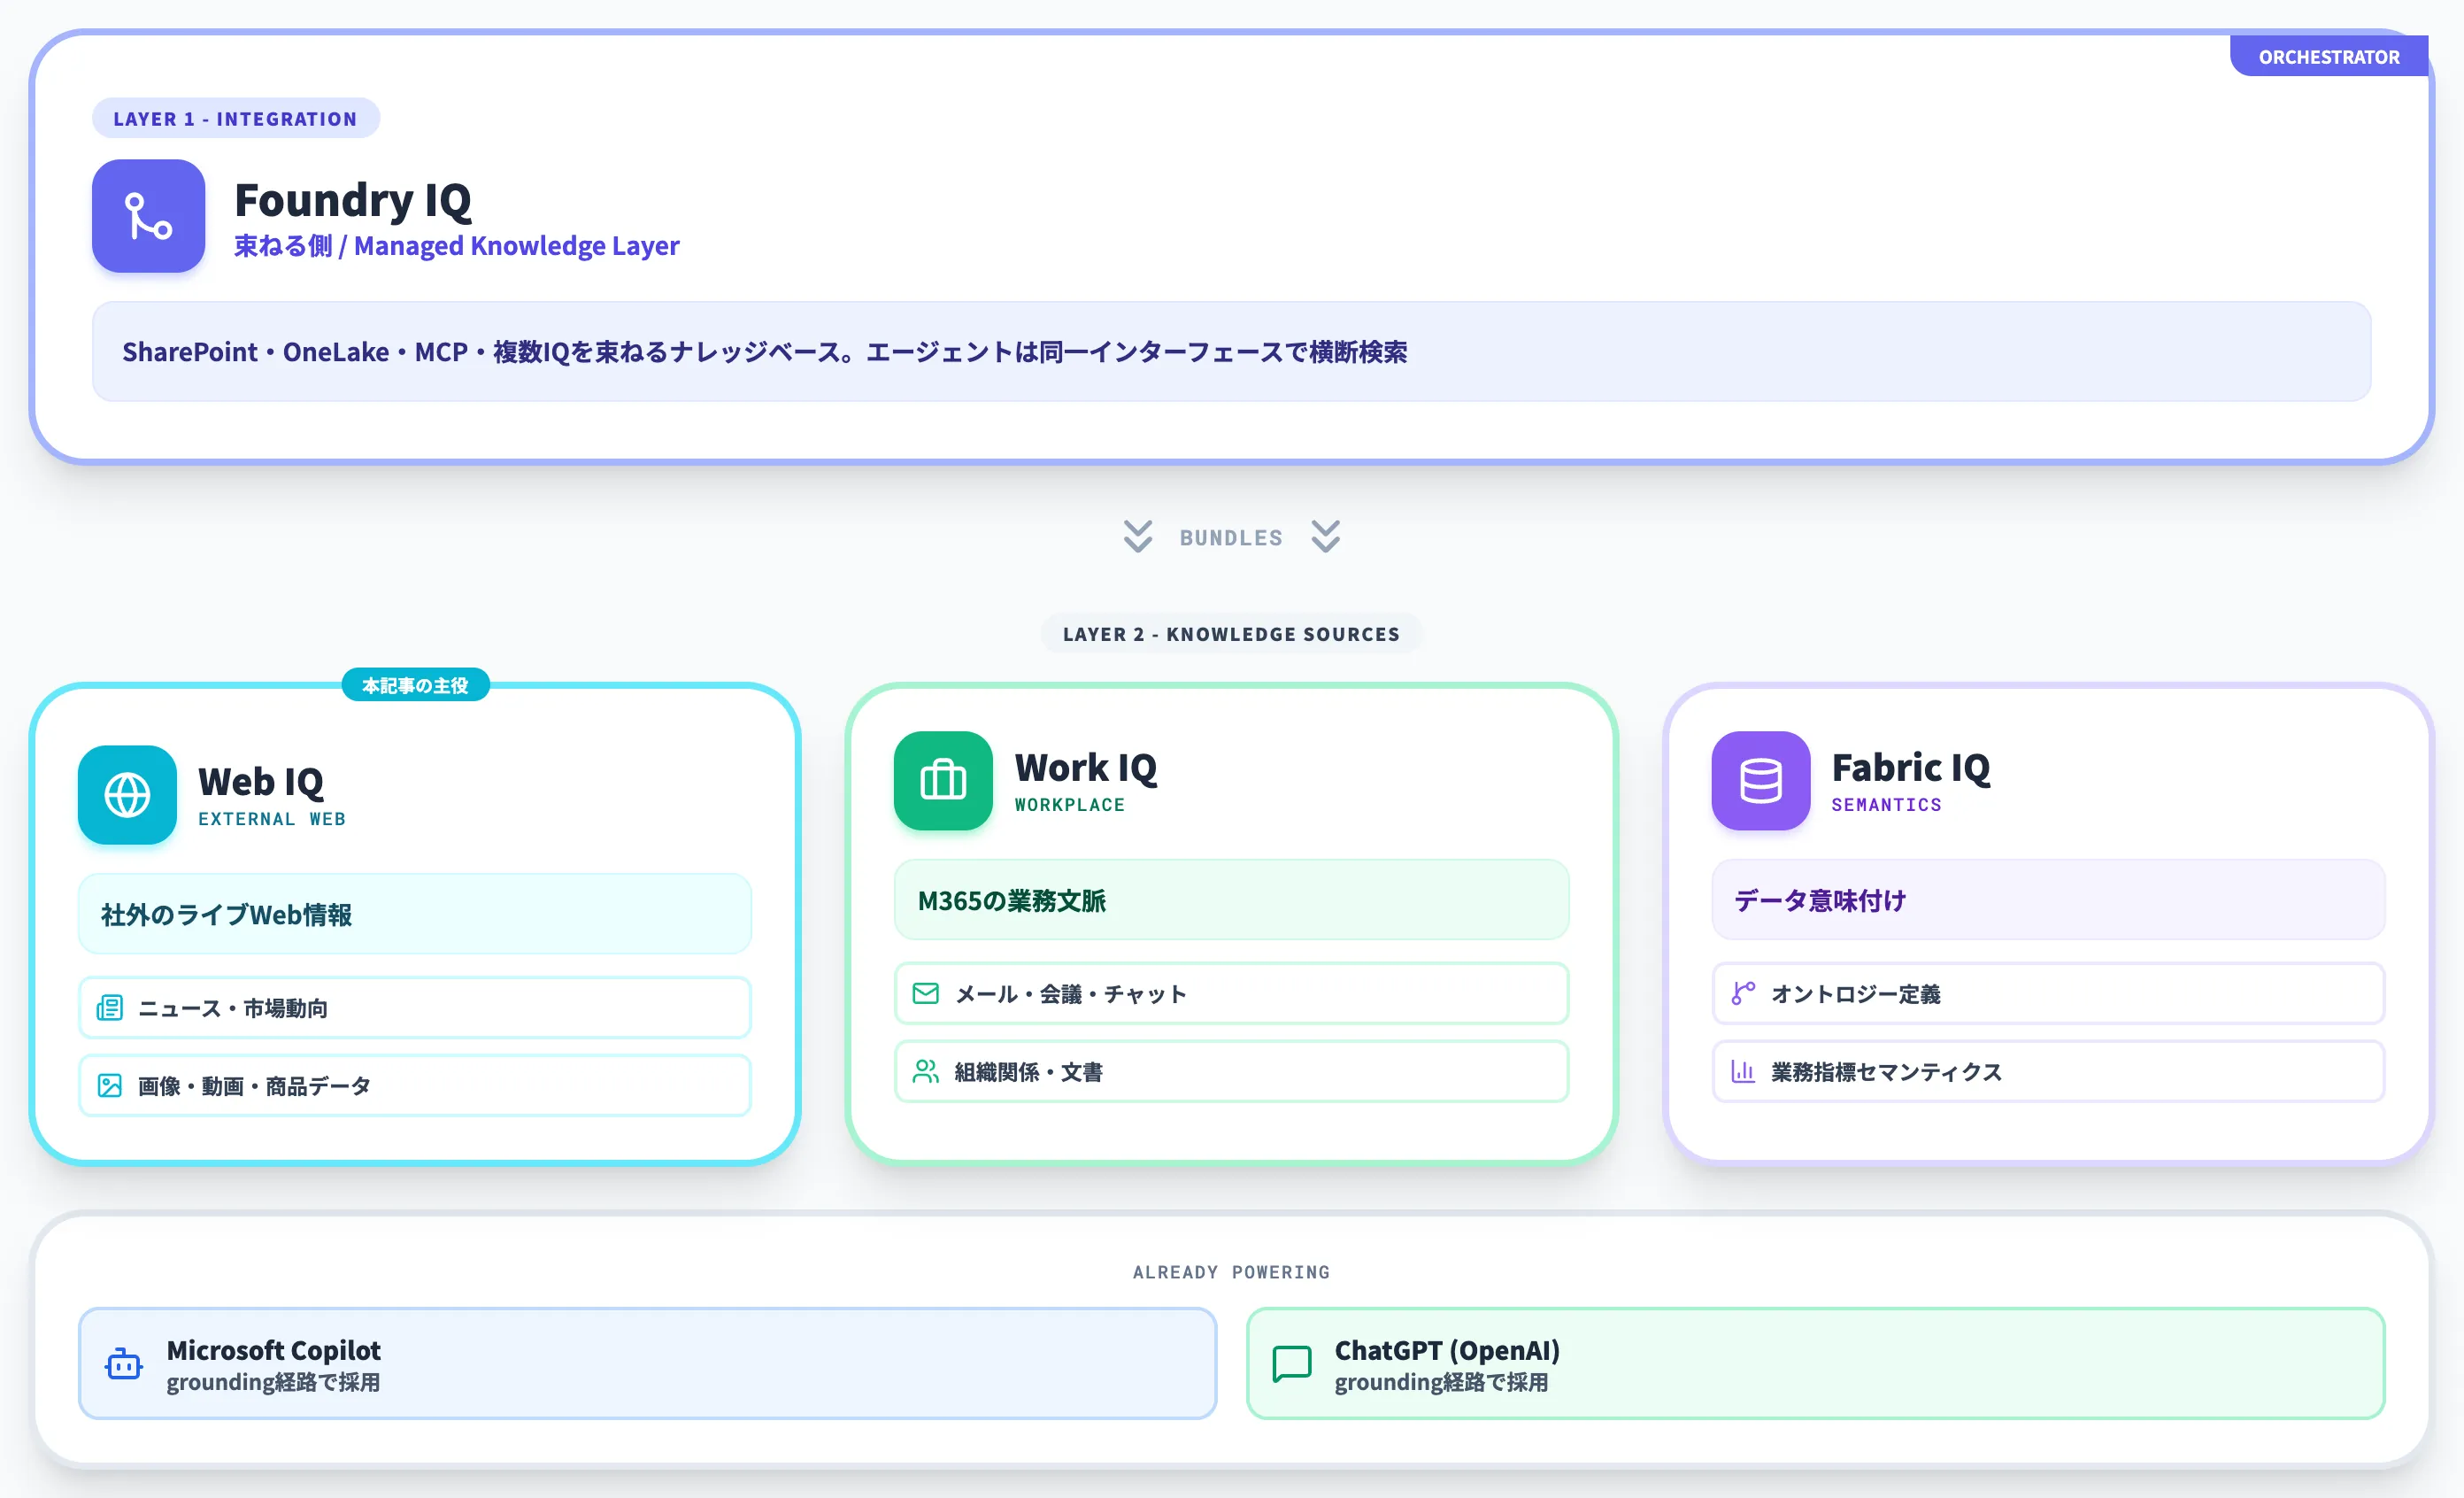Click the double chevron right of BUNDLES
The width and height of the screenshot is (2464, 1498).
coord(1325,537)
